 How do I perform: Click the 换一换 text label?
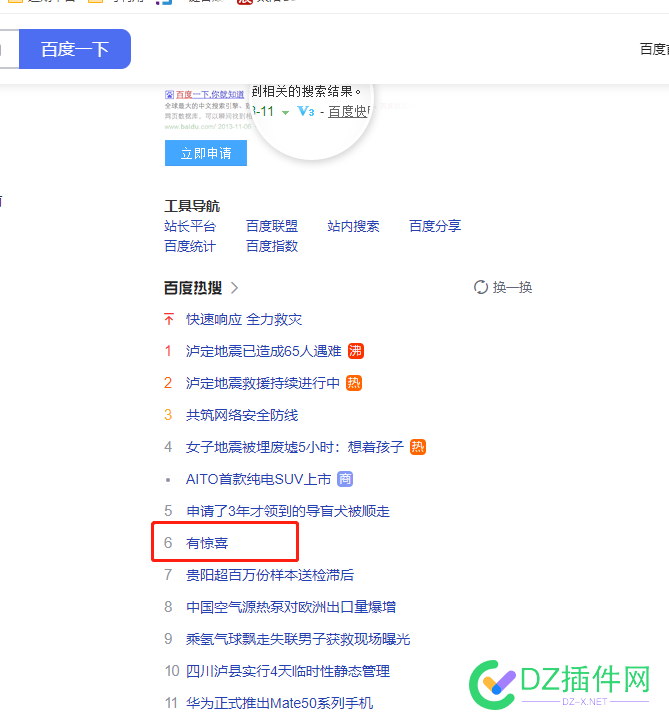pos(512,287)
